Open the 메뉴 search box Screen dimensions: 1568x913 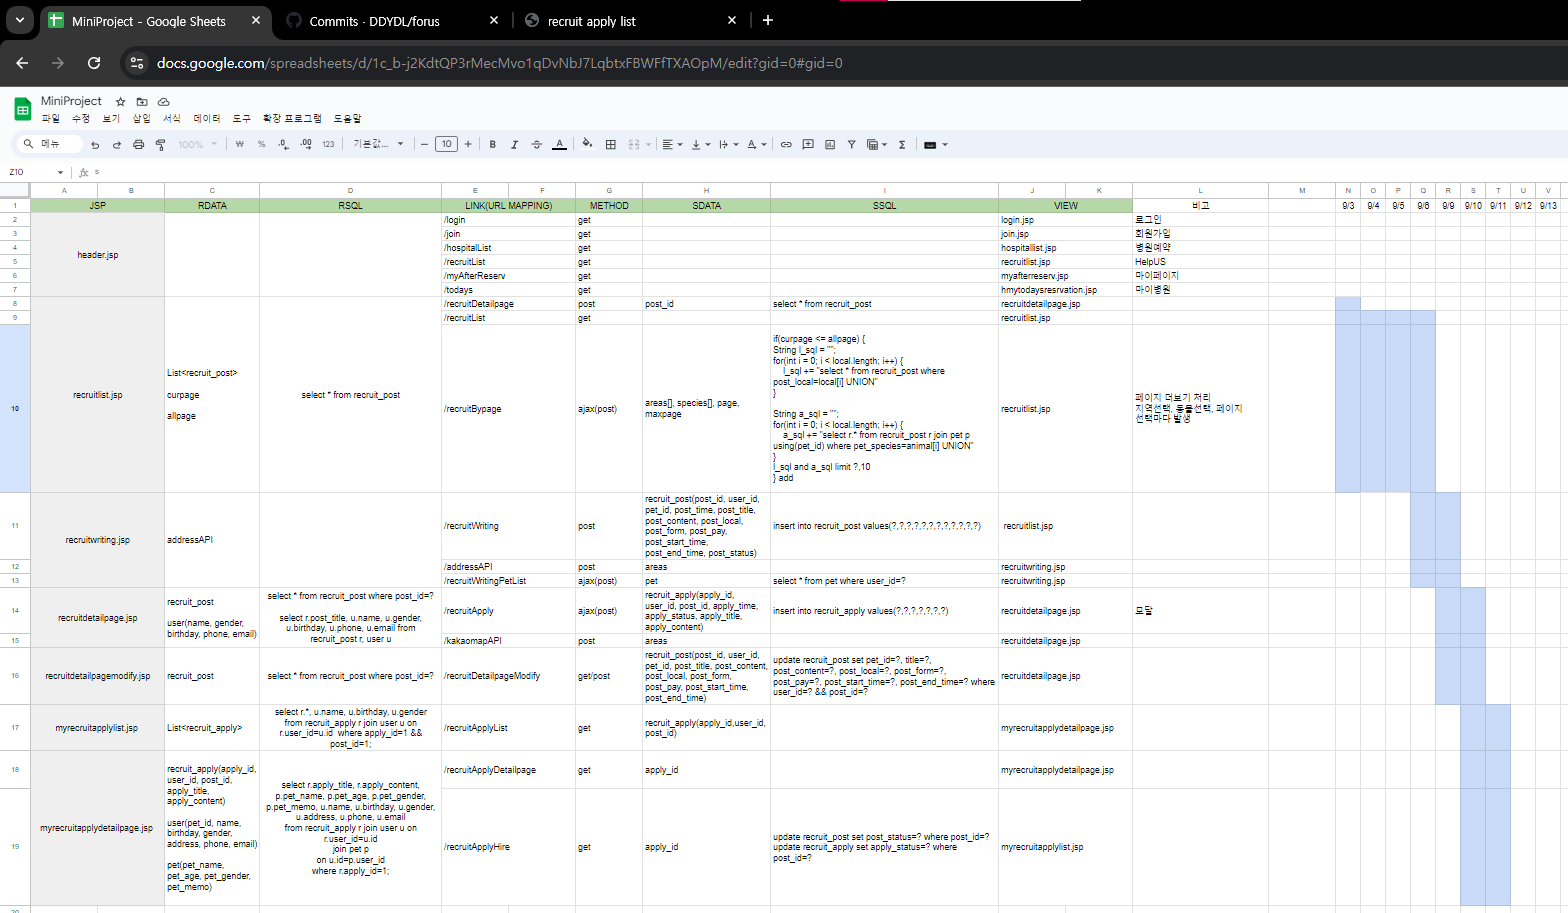point(50,145)
